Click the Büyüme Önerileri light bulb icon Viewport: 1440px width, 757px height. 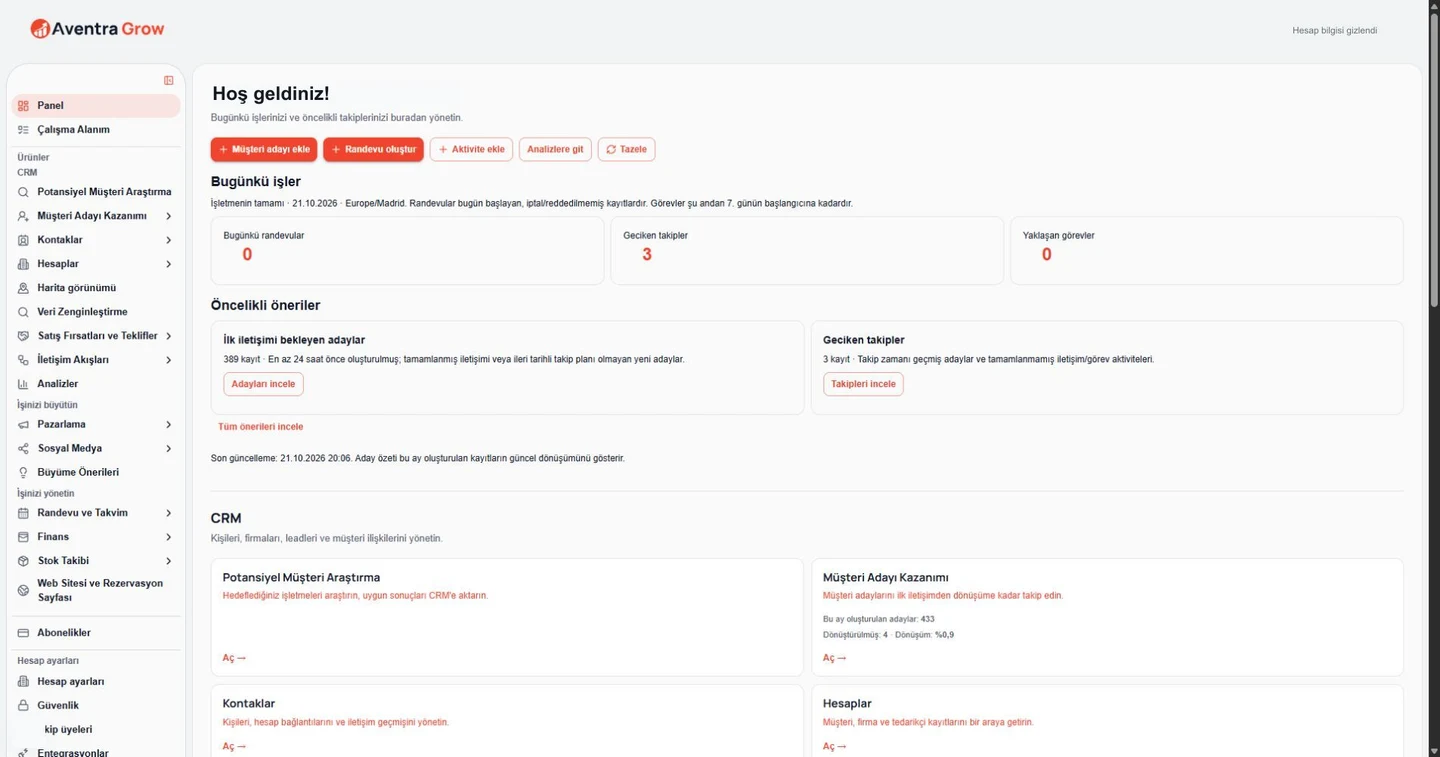pos(24,473)
